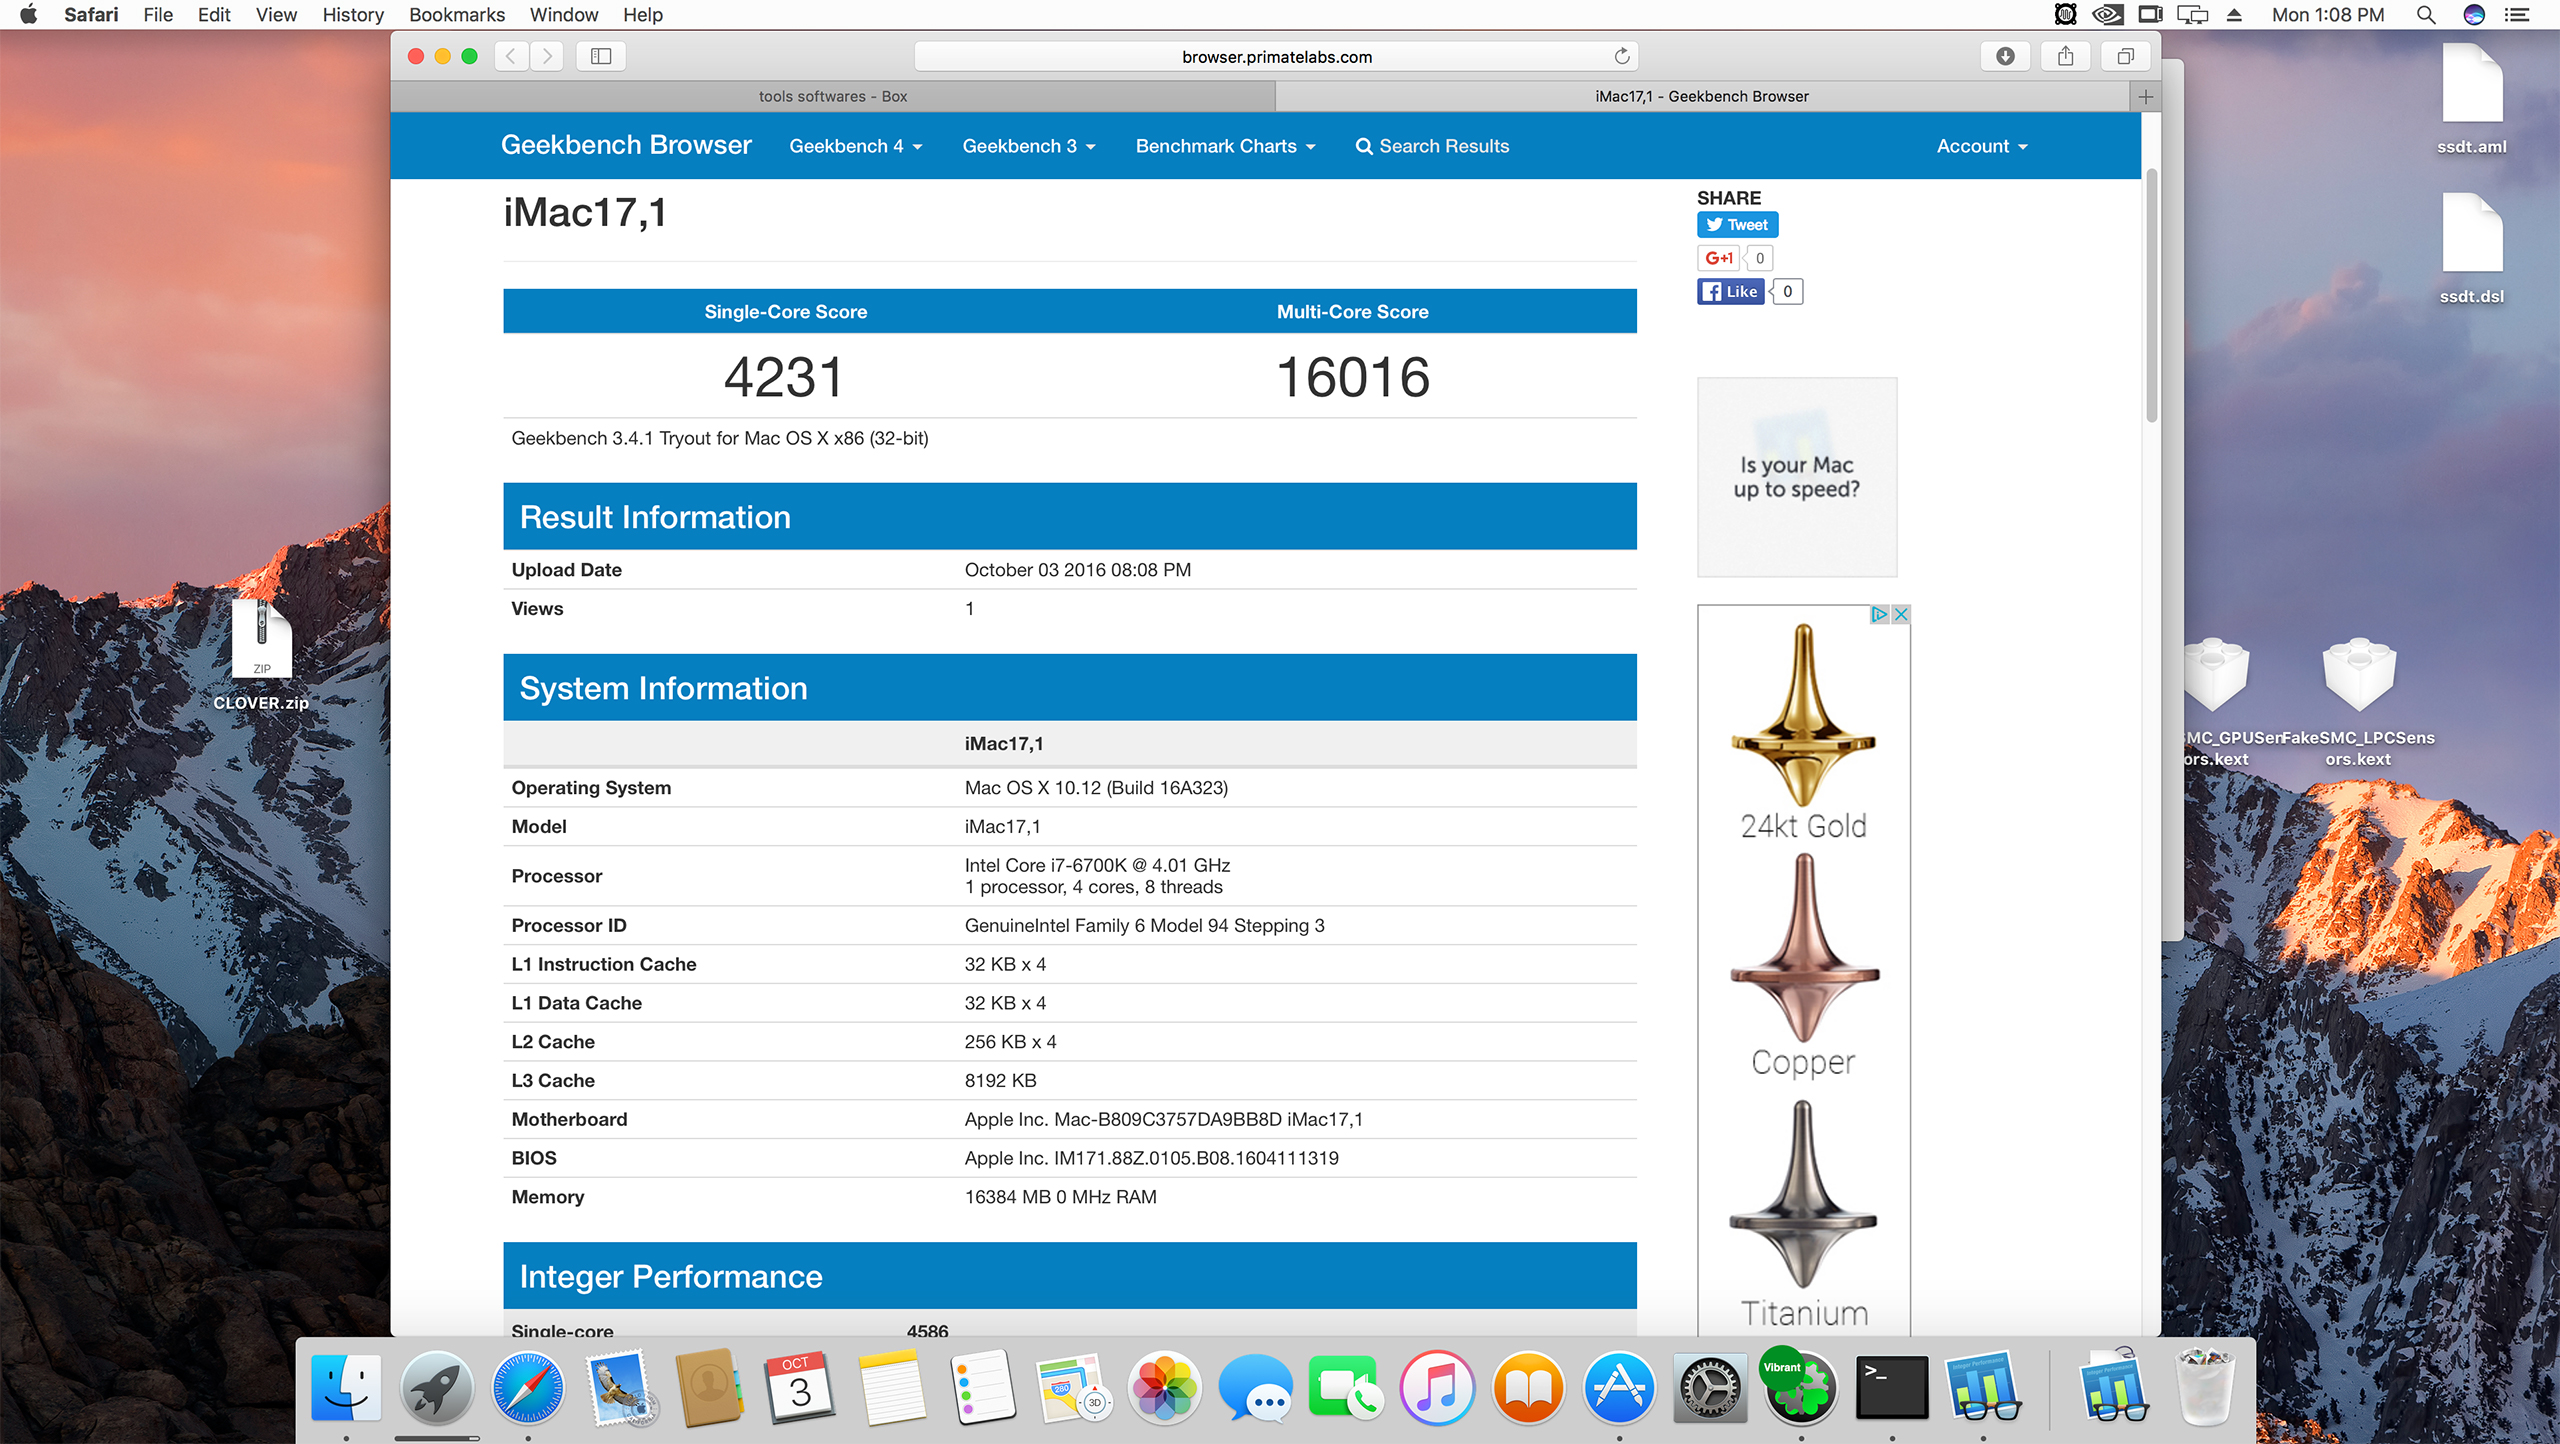Select the iMac17,1 - Geekbench Browser tab
2560x1444 pixels.
coord(1702,97)
